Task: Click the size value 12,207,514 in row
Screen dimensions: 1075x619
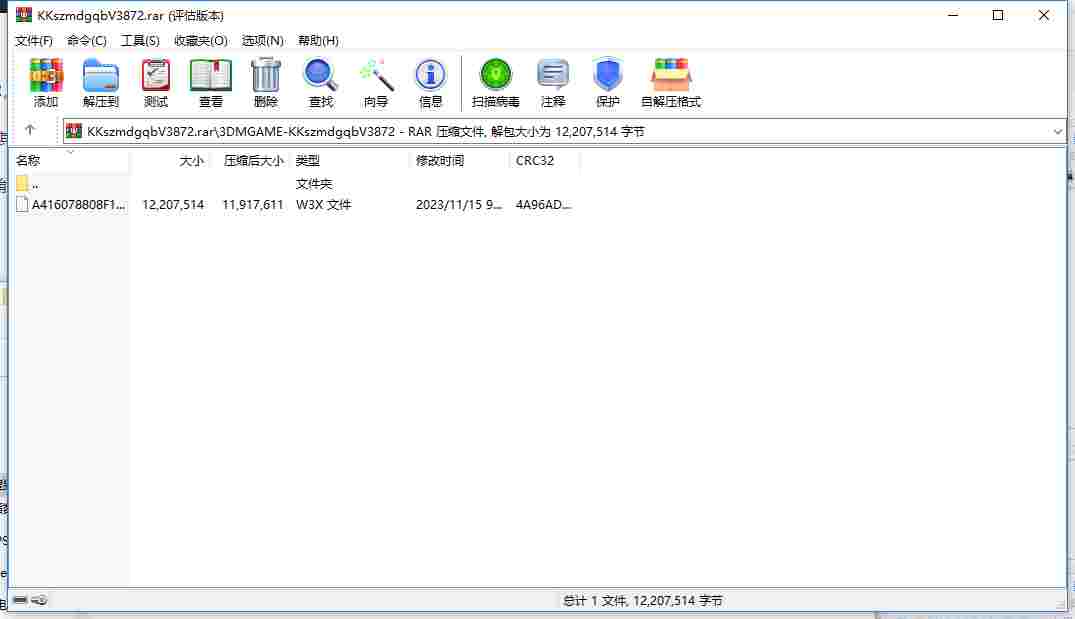Action: (173, 204)
